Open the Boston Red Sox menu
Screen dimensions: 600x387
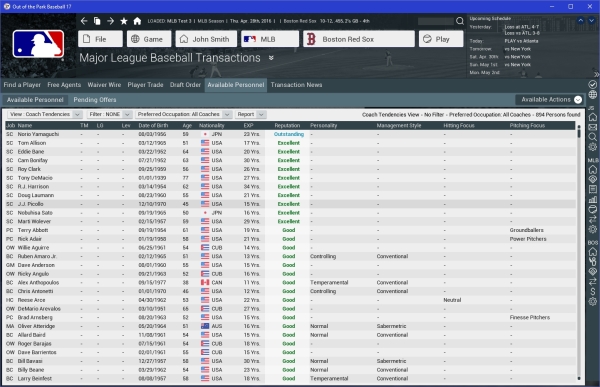[x=359, y=39]
